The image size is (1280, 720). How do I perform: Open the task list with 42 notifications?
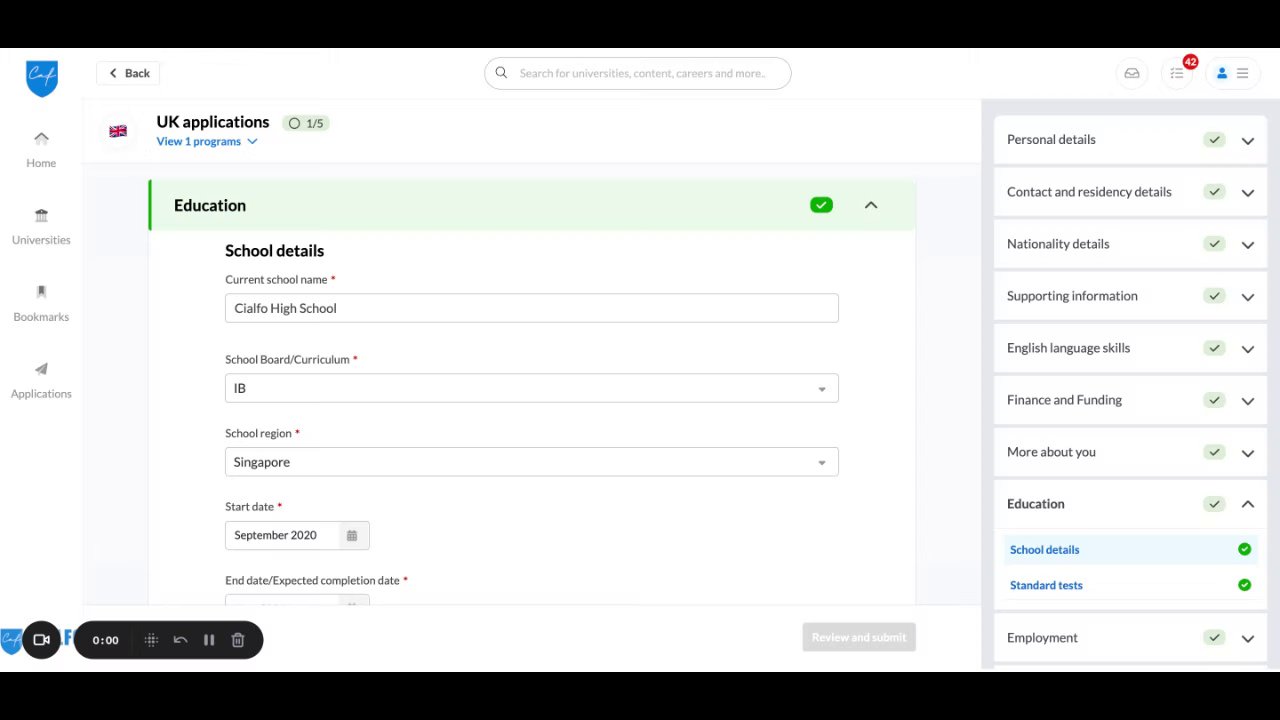click(1177, 73)
